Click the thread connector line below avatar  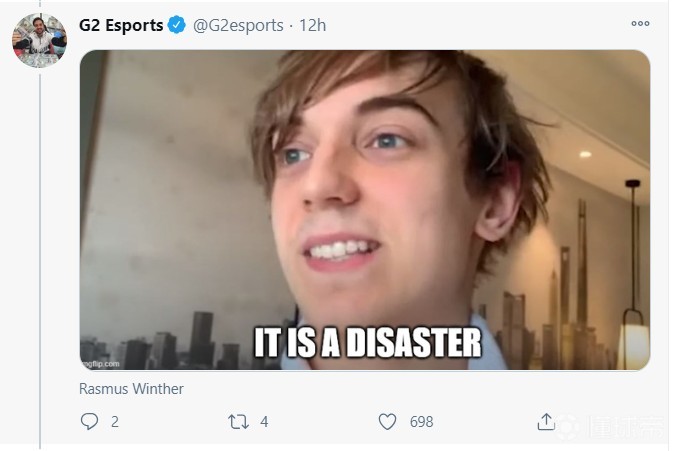pyautogui.click(x=40, y=261)
